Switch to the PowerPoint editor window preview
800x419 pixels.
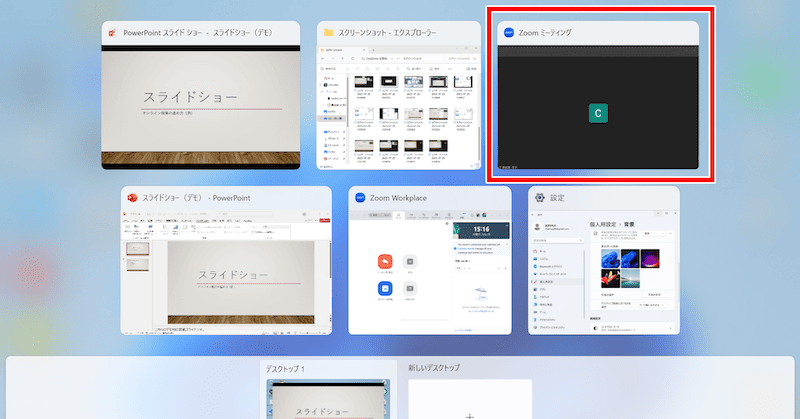(x=226, y=272)
